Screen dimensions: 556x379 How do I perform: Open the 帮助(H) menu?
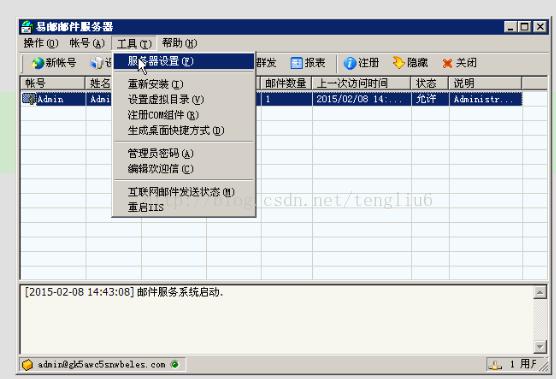coord(179,44)
